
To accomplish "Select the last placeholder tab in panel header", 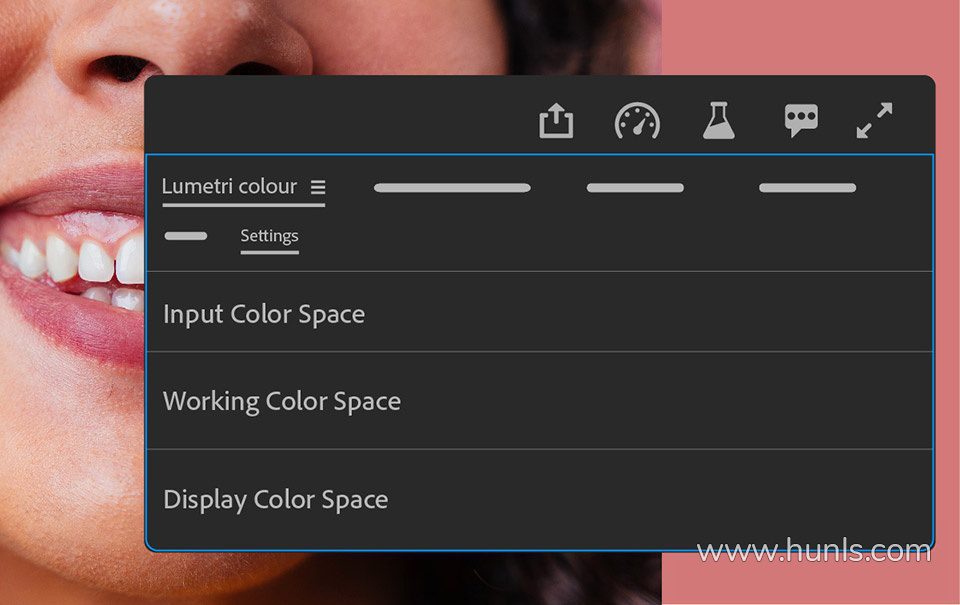I will tap(808, 188).
